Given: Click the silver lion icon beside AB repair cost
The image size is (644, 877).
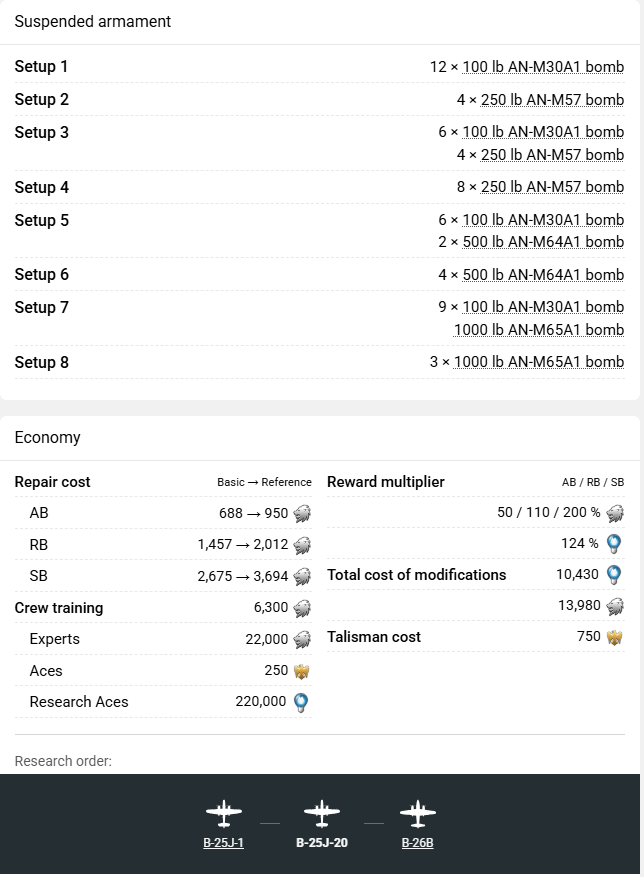Looking at the screenshot, I should coord(302,514).
